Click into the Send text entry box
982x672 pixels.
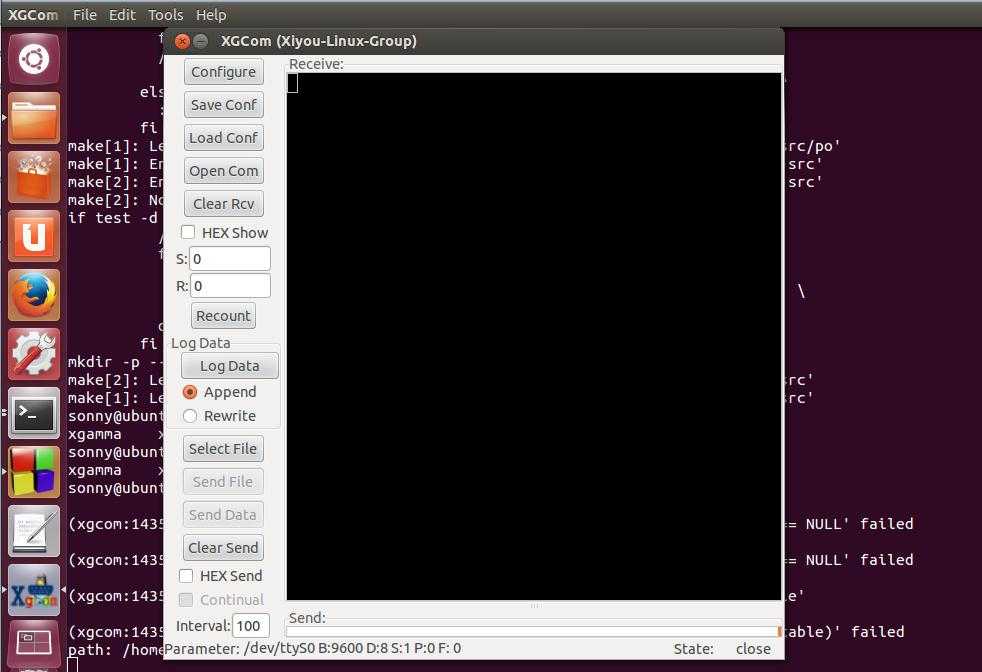point(534,632)
